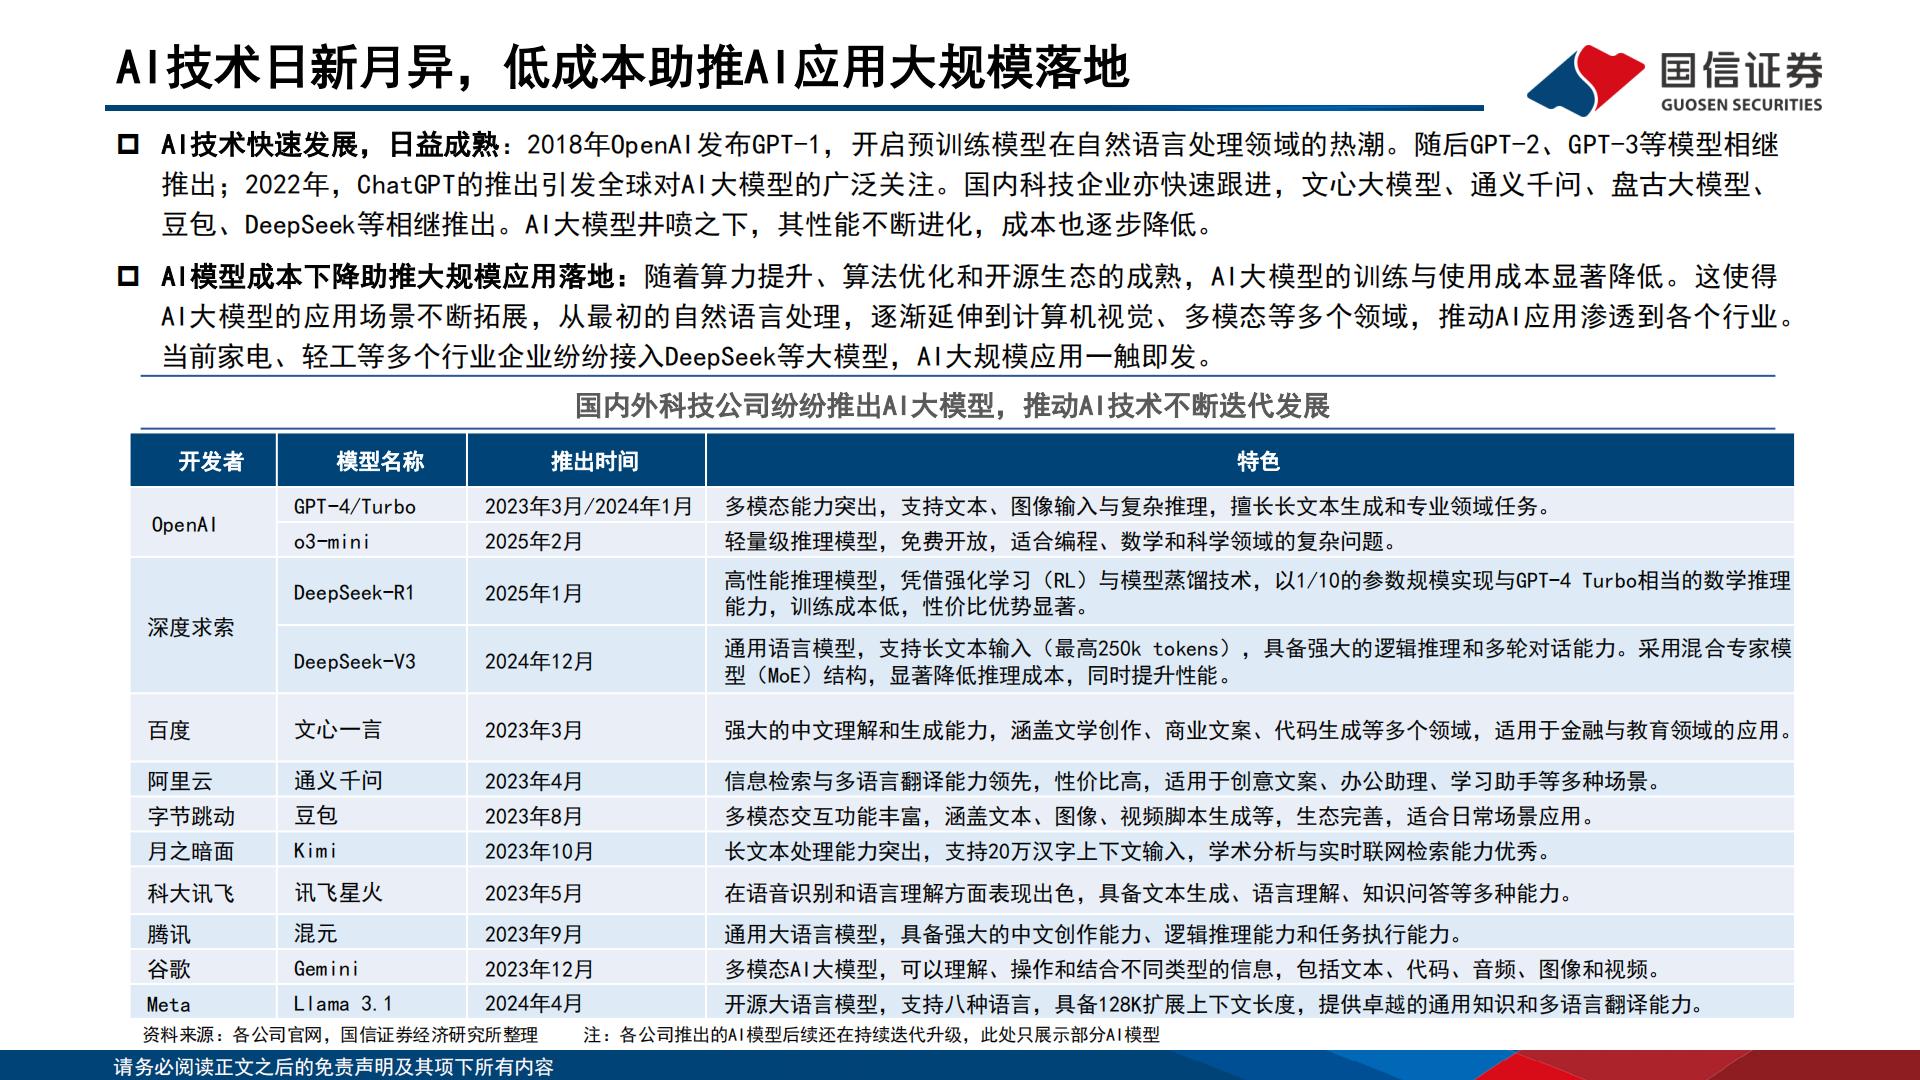Screen dimensions: 1920x1080
Task: Click the note 注：各公司推出的AI模型后续
Action: tap(871, 1035)
